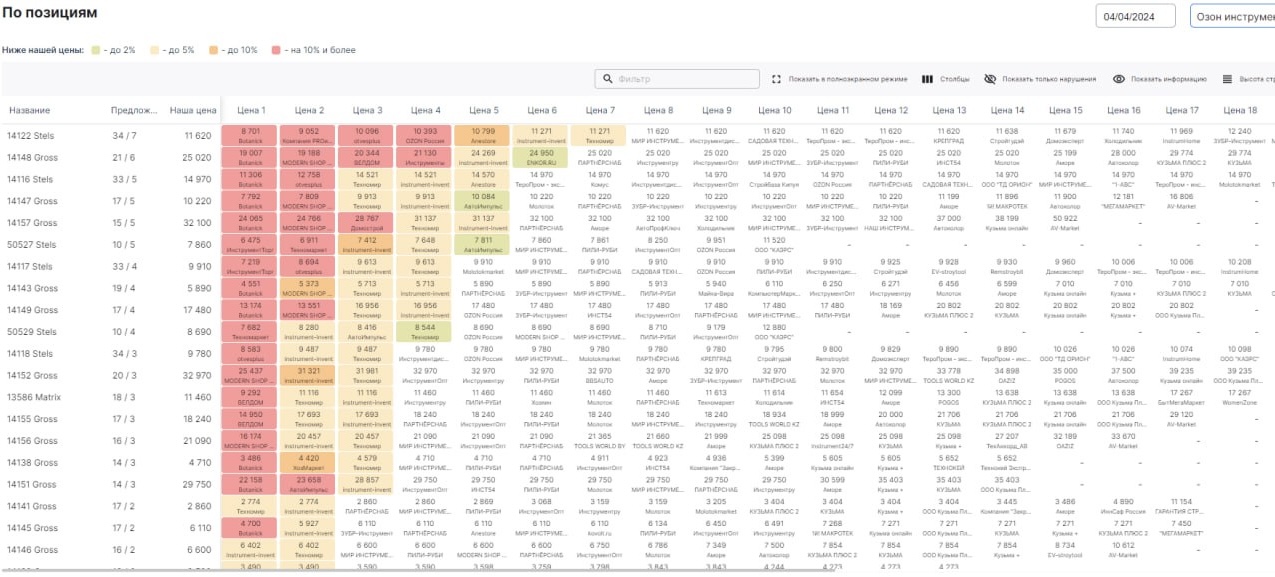The height and width of the screenshot is (577, 1275).
Task: Click the Предлож... column header
Action: point(134,110)
